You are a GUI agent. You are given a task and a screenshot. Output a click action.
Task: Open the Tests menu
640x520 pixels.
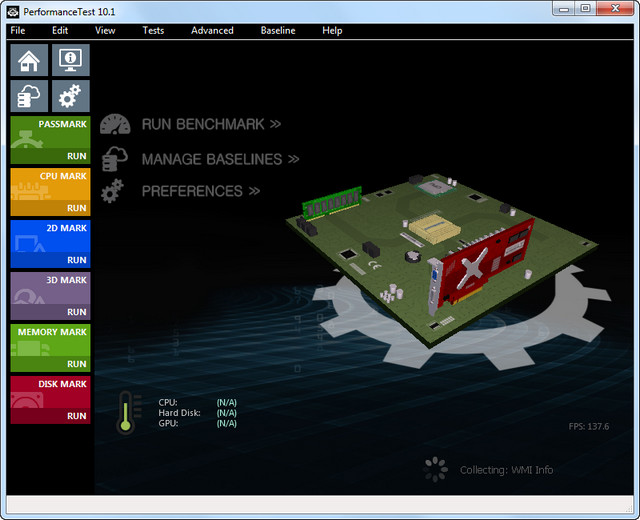[x=153, y=30]
